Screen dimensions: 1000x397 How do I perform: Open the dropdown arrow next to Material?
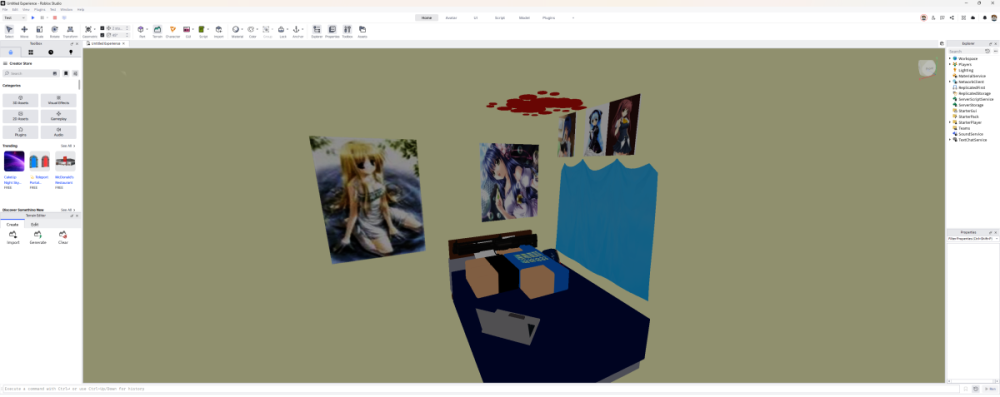point(243,29)
